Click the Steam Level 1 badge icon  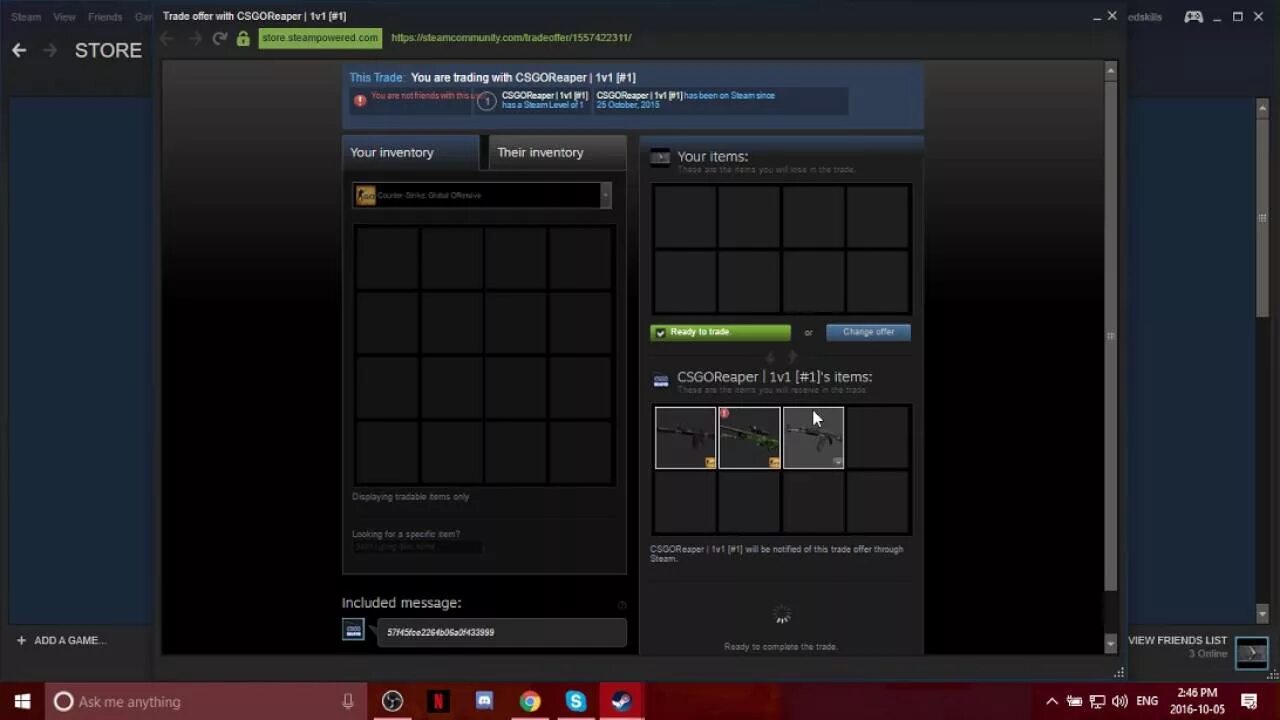tap(486, 101)
